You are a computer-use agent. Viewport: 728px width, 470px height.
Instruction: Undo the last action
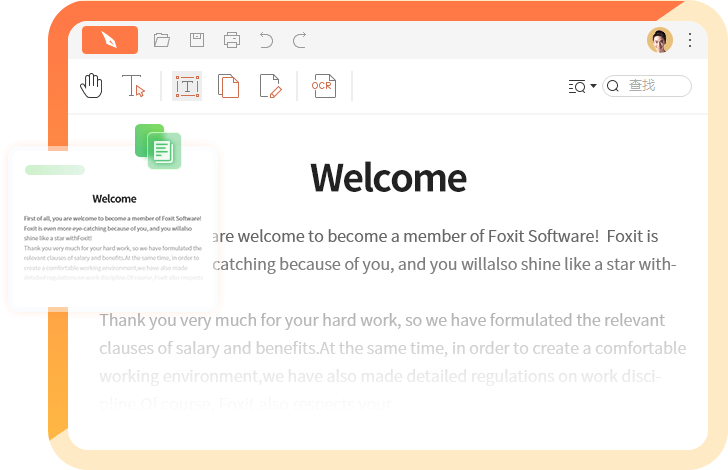[x=266, y=40]
